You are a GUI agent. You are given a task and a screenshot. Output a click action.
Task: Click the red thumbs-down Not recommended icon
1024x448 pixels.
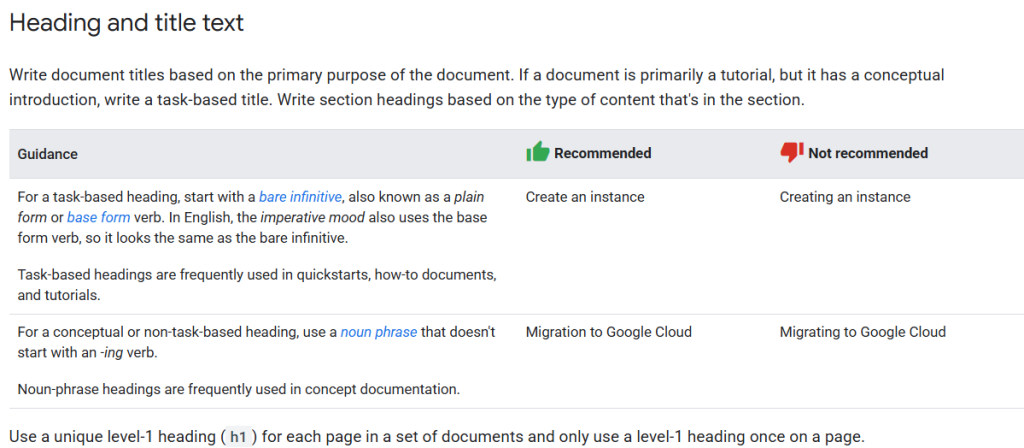click(x=792, y=152)
